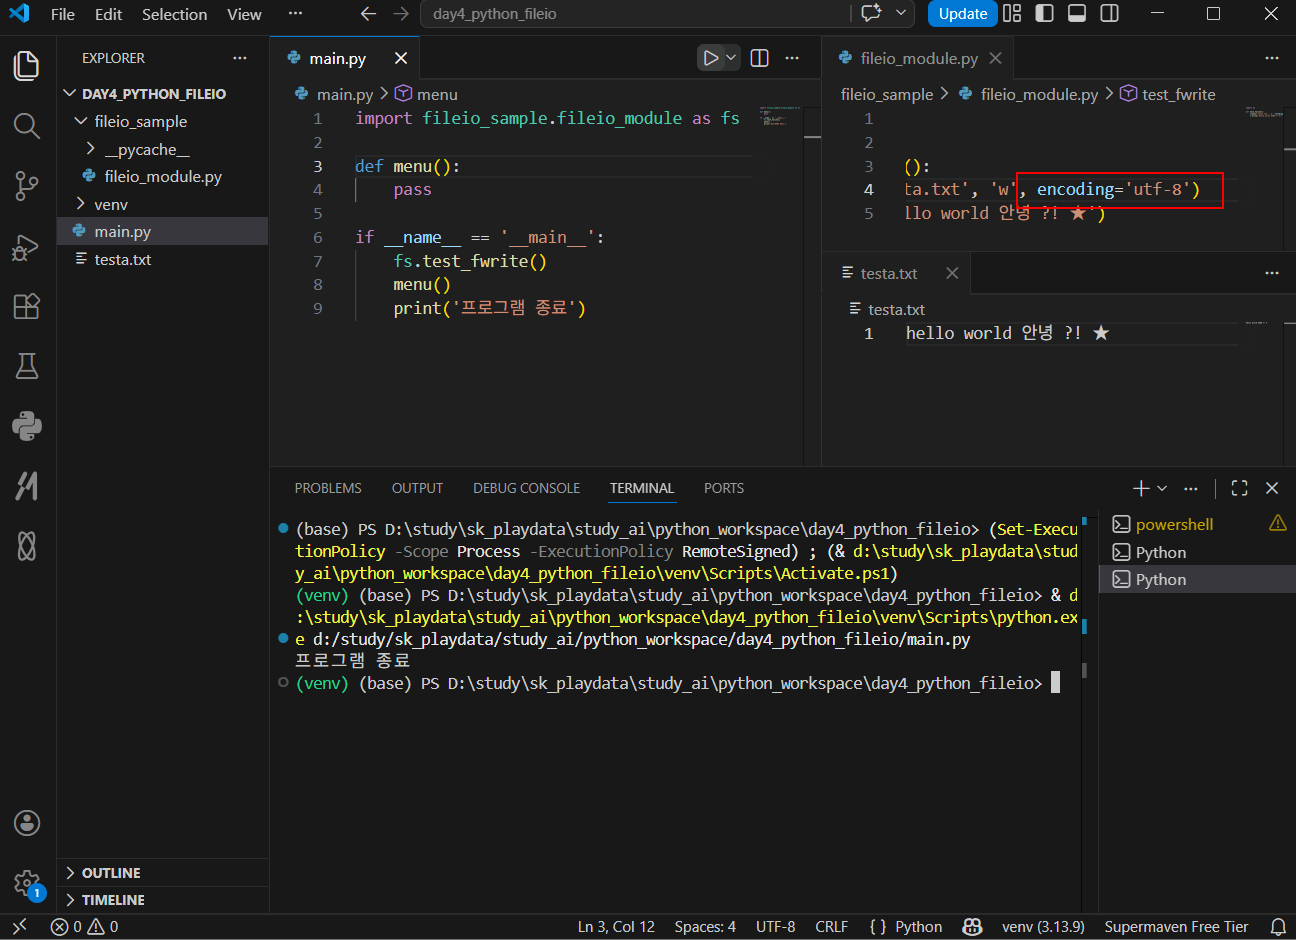This screenshot has width=1296, height=940.
Task: Open Explorer views ellipsis menu
Action: 240,58
